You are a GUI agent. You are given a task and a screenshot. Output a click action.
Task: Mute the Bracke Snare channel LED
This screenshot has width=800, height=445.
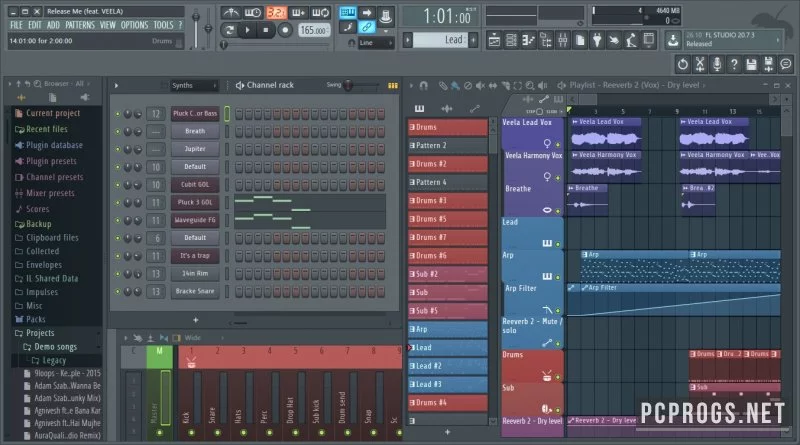pos(118,291)
